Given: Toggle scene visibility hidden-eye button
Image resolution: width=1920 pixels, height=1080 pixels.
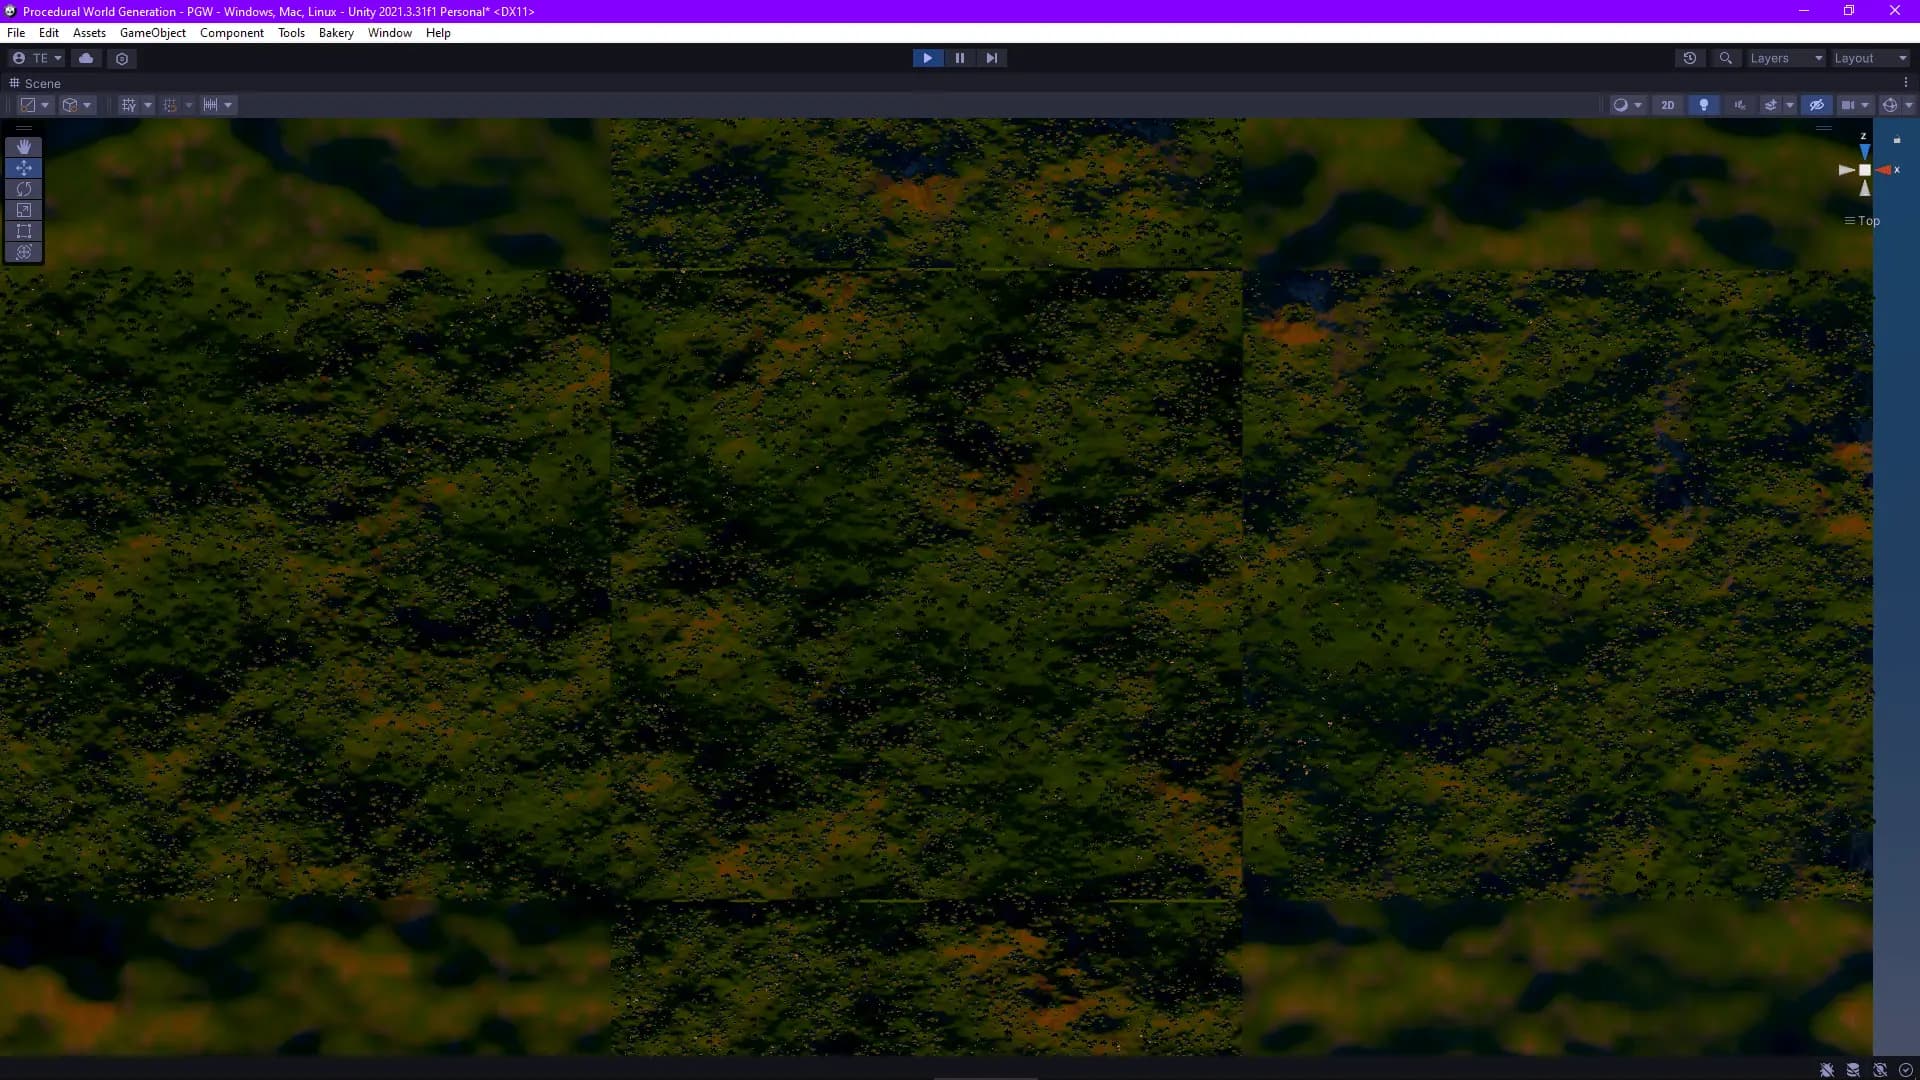Looking at the screenshot, I should click(x=1817, y=105).
